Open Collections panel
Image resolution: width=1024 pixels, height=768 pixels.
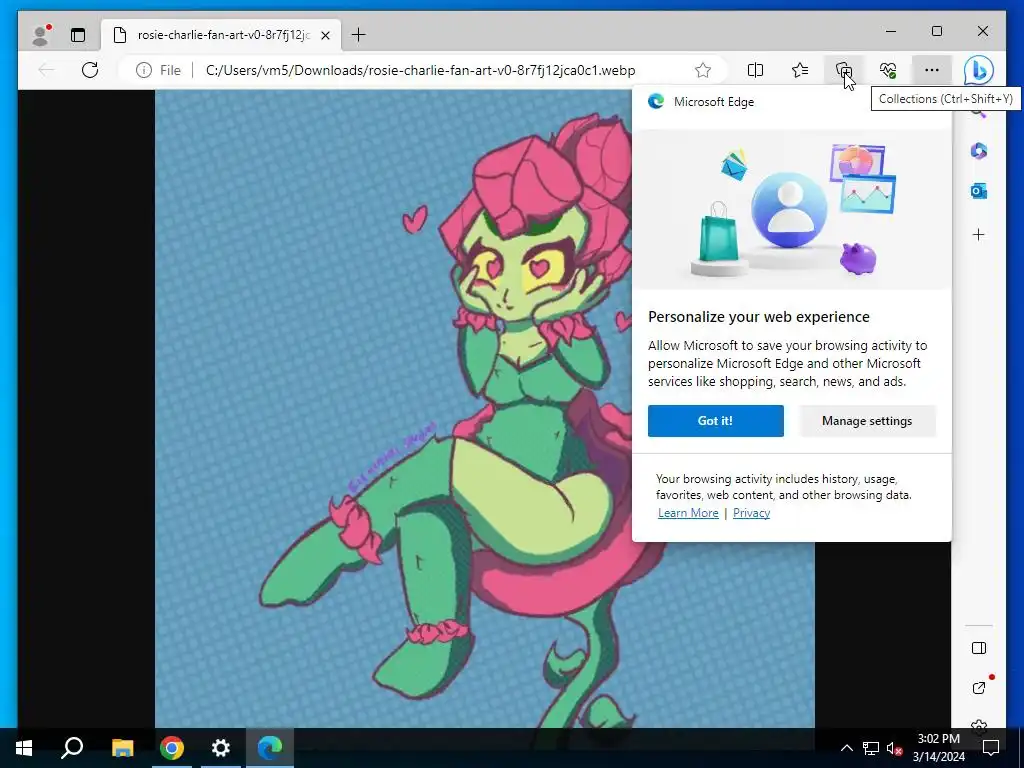844,70
